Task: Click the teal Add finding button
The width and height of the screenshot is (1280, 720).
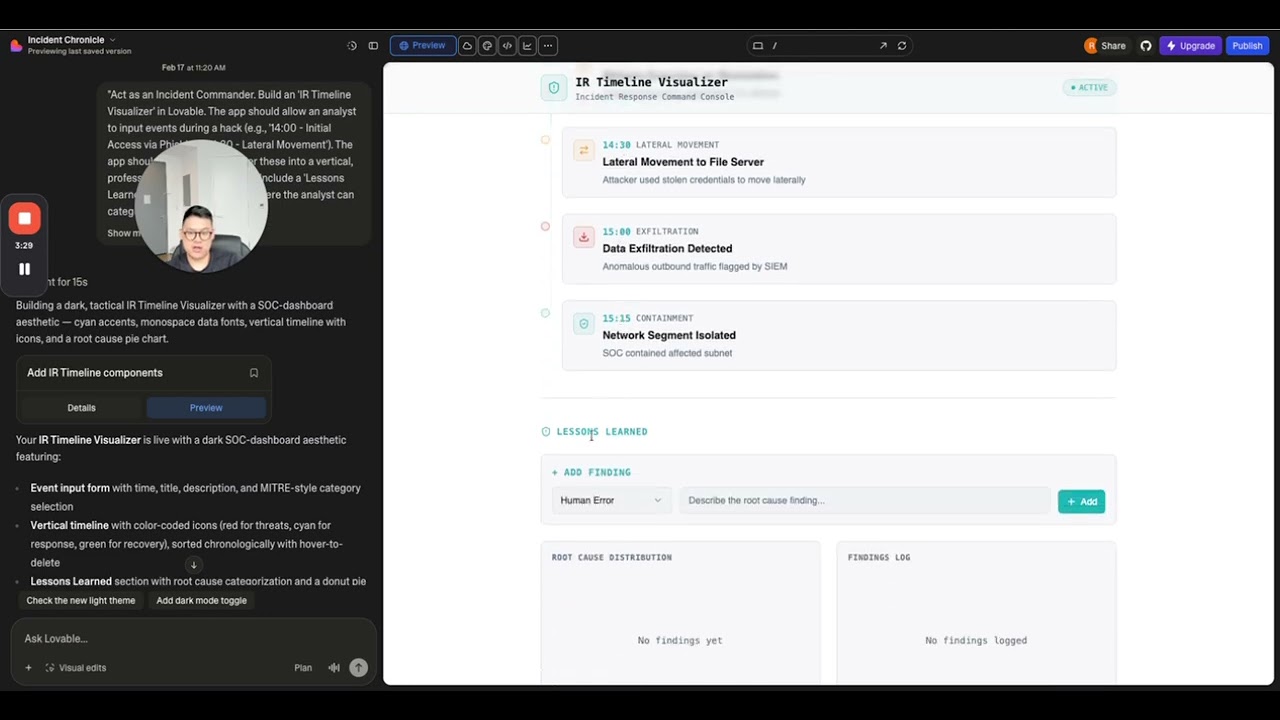Action: [1081, 501]
